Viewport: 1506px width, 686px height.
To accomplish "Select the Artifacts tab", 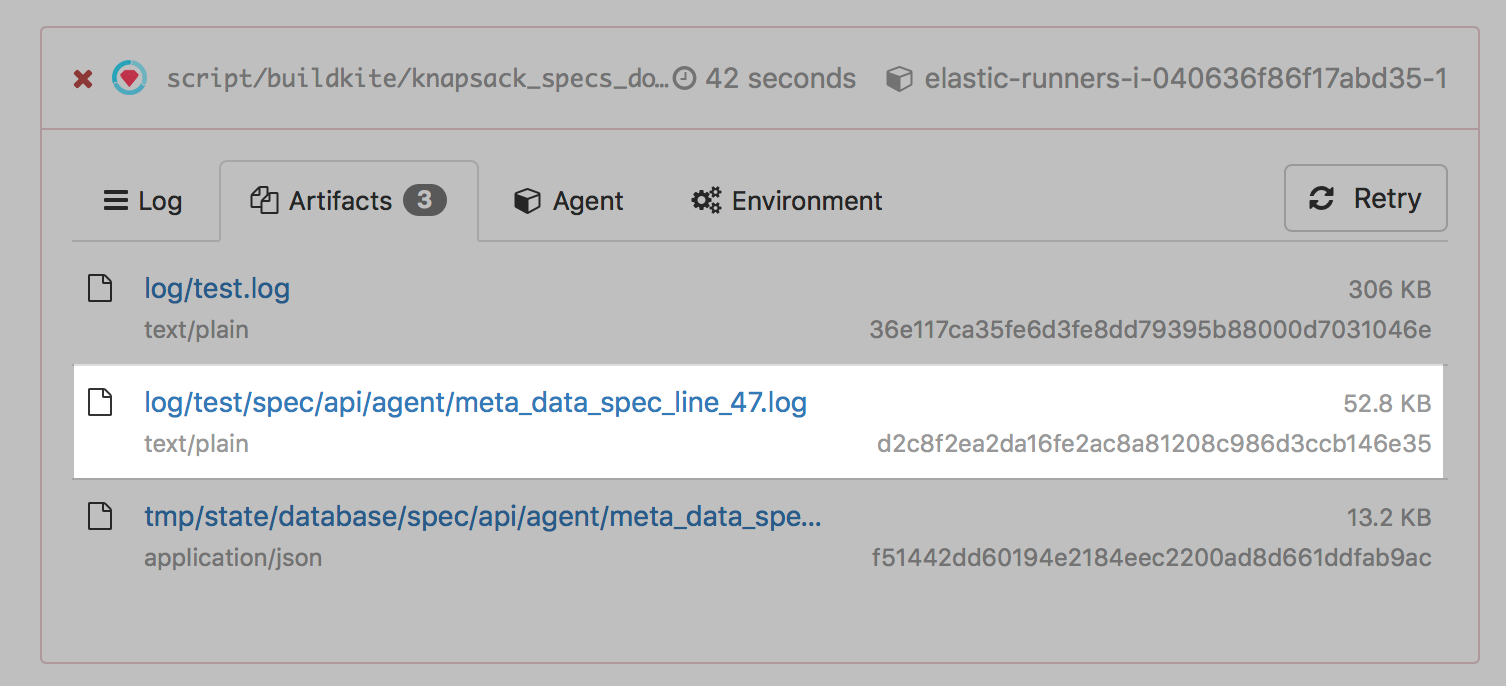I will pos(340,201).
